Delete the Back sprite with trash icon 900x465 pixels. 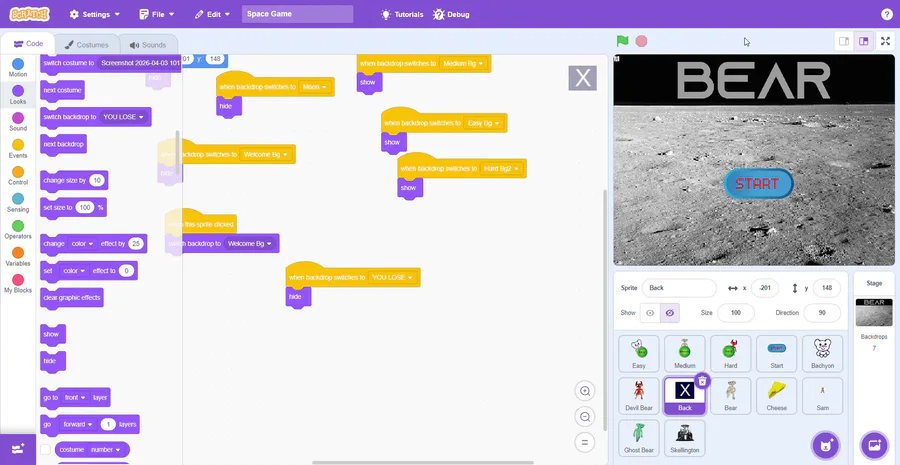coord(702,381)
